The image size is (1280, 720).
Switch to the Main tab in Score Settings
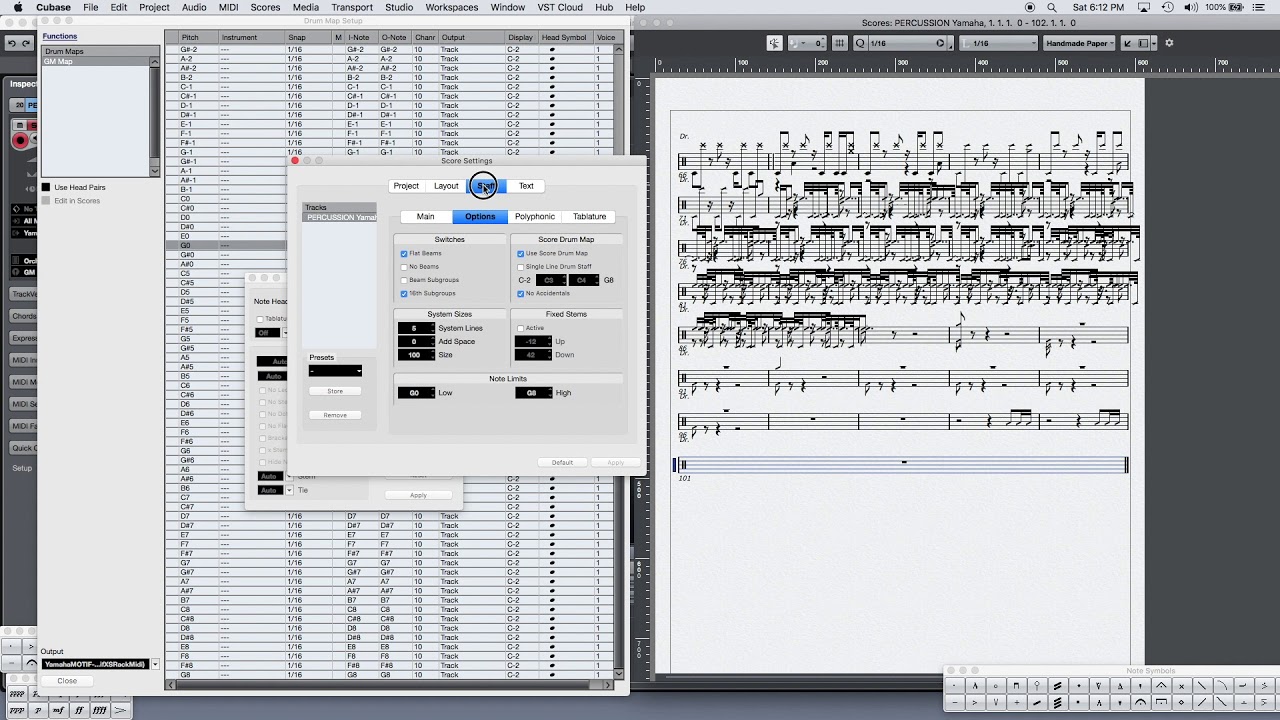coord(425,216)
